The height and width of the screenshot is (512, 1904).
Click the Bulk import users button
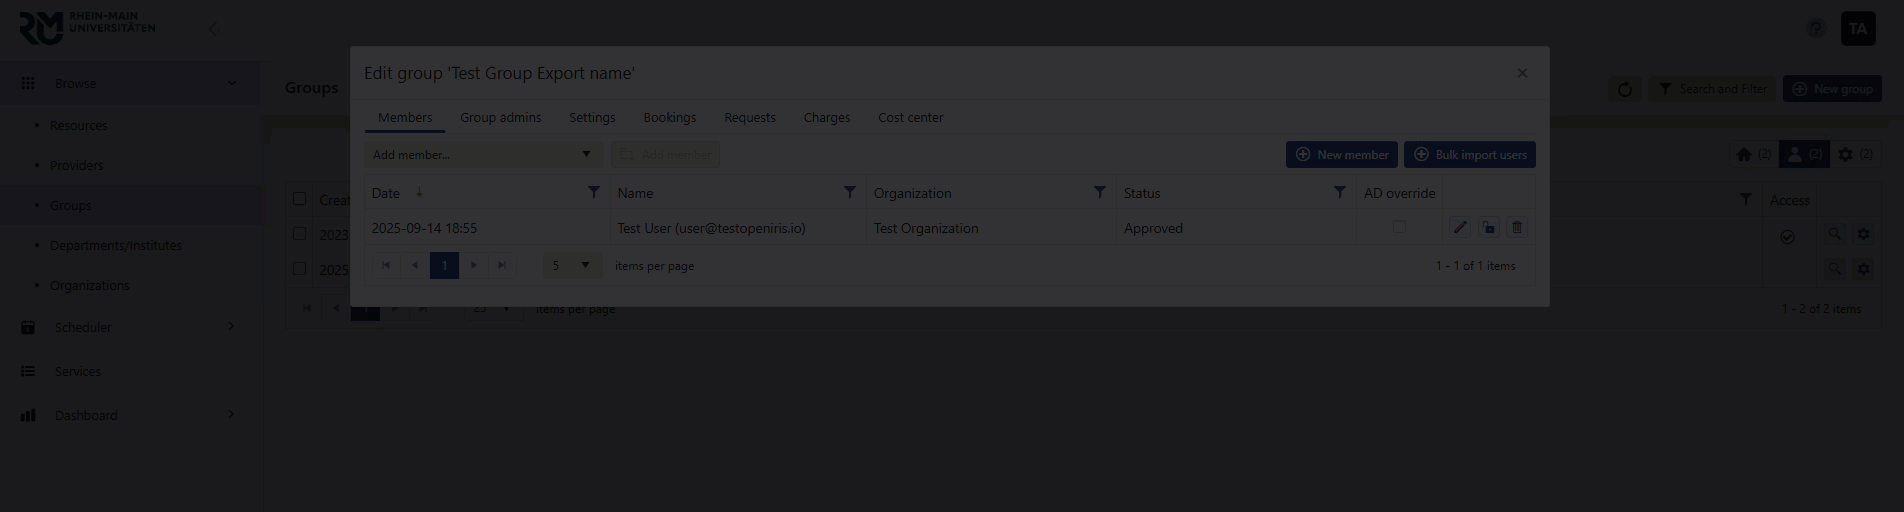pos(1469,155)
